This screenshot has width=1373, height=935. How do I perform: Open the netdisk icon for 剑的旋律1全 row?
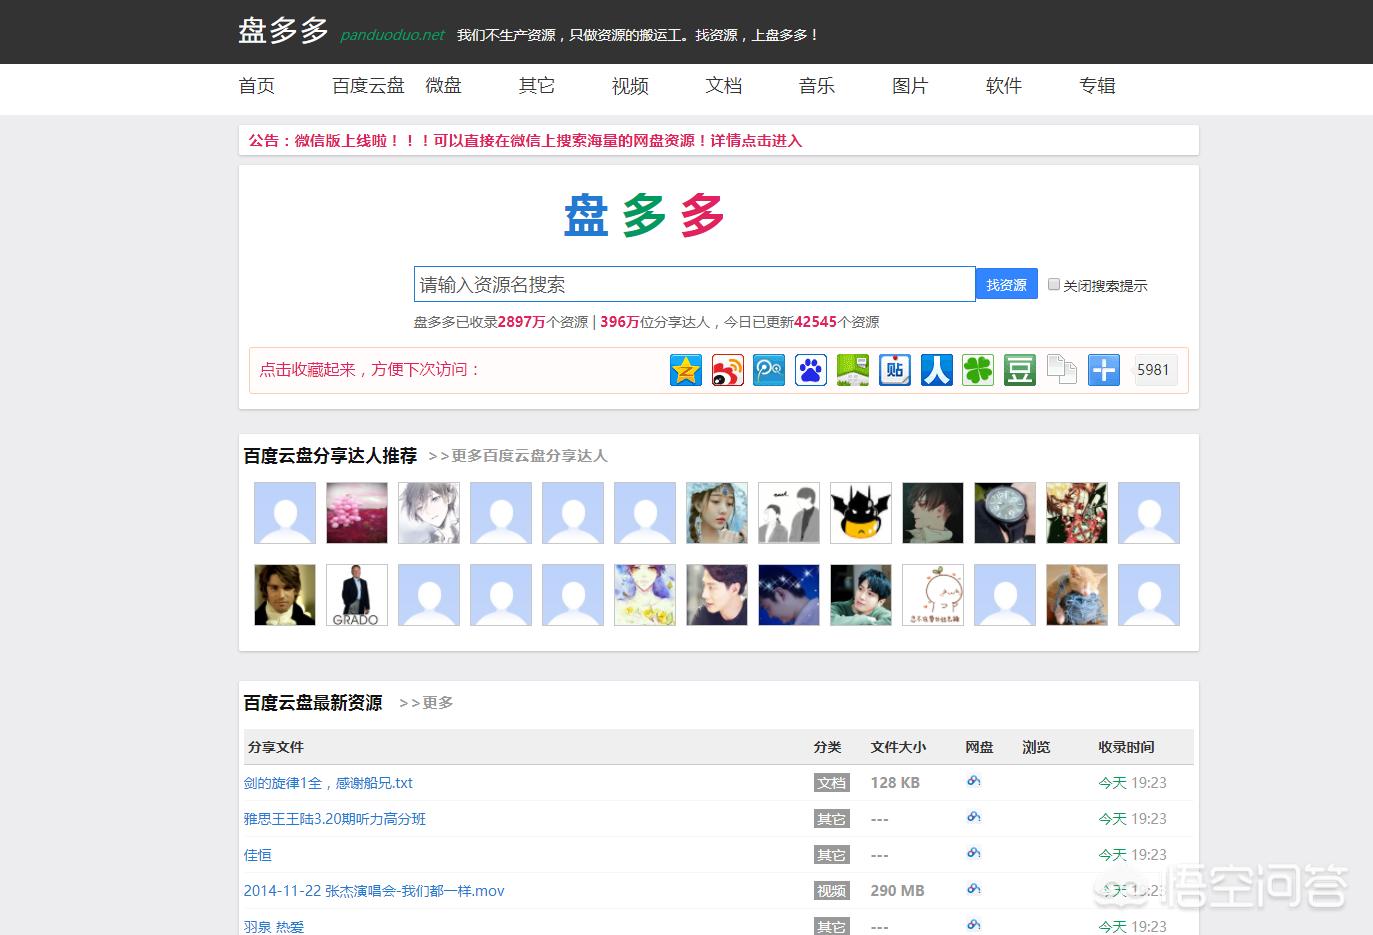[x=974, y=782]
